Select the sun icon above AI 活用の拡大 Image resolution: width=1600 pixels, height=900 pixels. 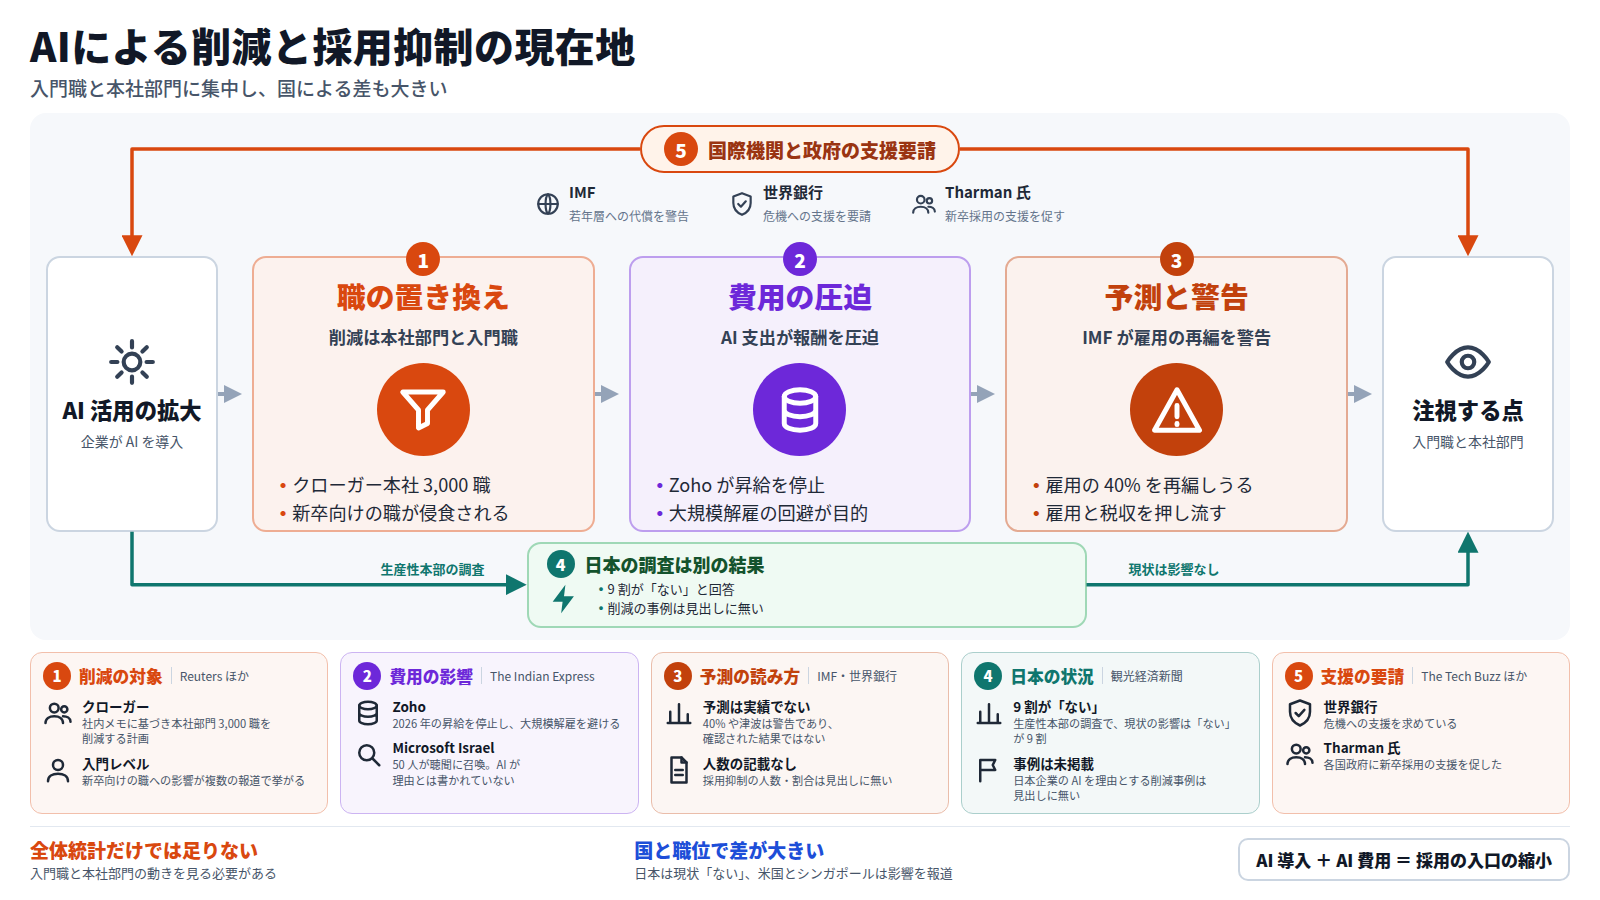point(132,362)
